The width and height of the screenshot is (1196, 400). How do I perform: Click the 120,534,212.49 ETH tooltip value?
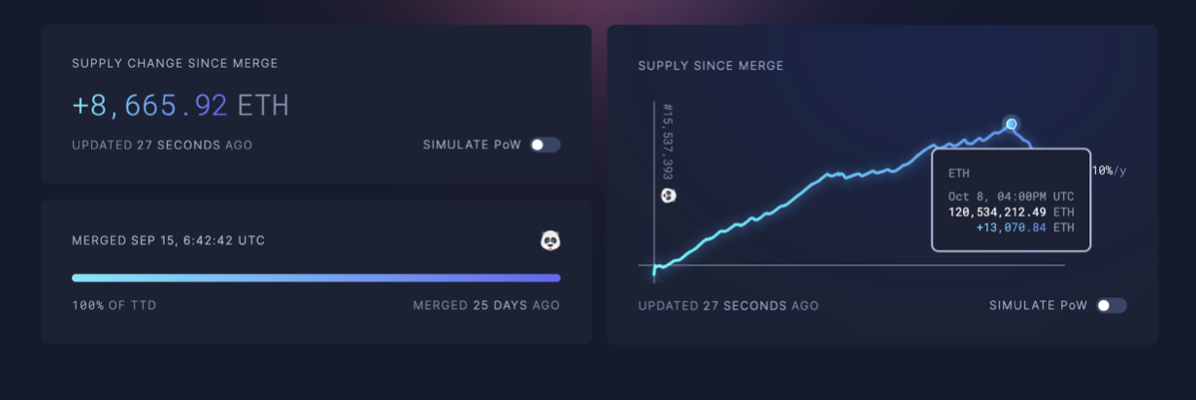pyautogui.click(x=1011, y=211)
